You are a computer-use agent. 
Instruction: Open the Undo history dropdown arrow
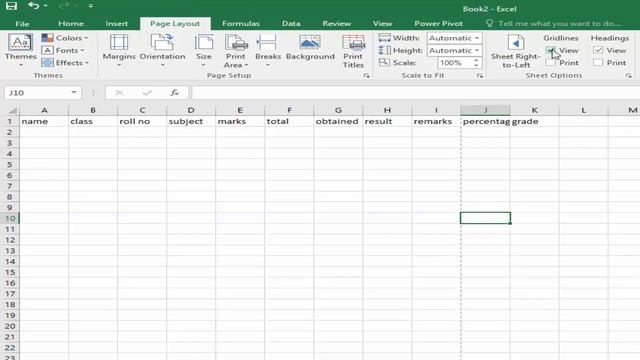point(45,6)
